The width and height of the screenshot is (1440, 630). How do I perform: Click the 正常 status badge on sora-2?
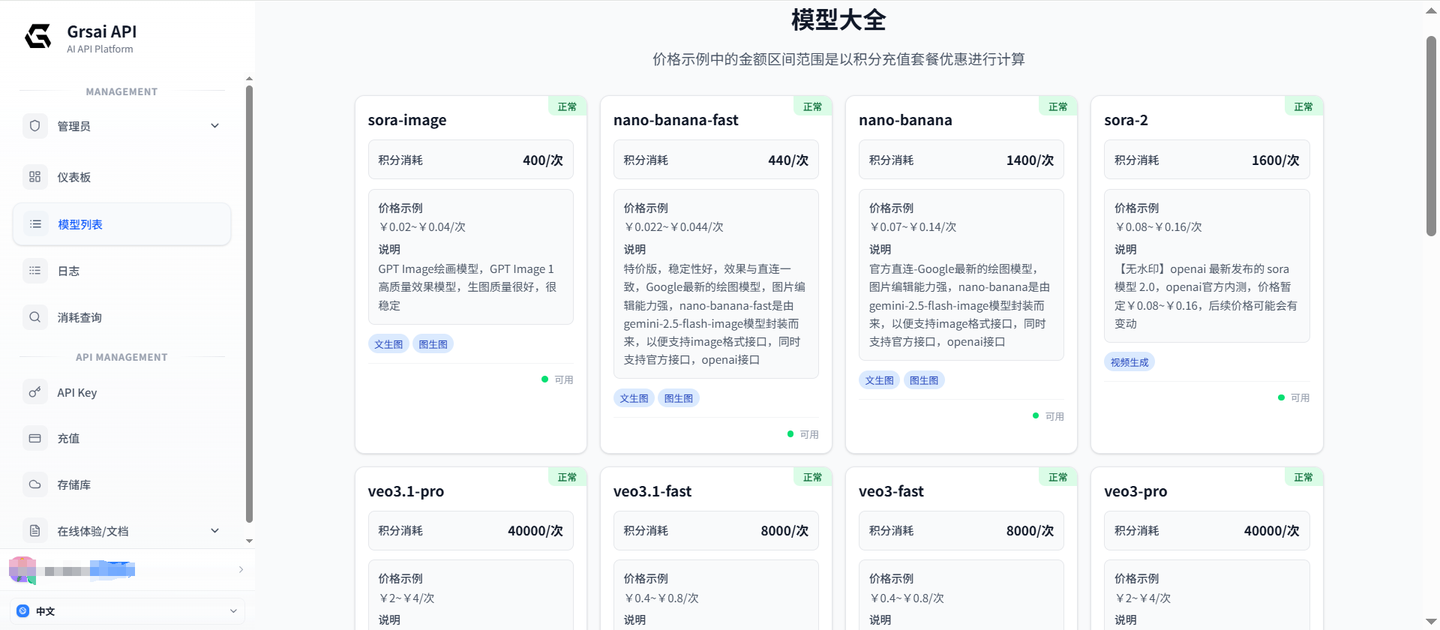1303,107
